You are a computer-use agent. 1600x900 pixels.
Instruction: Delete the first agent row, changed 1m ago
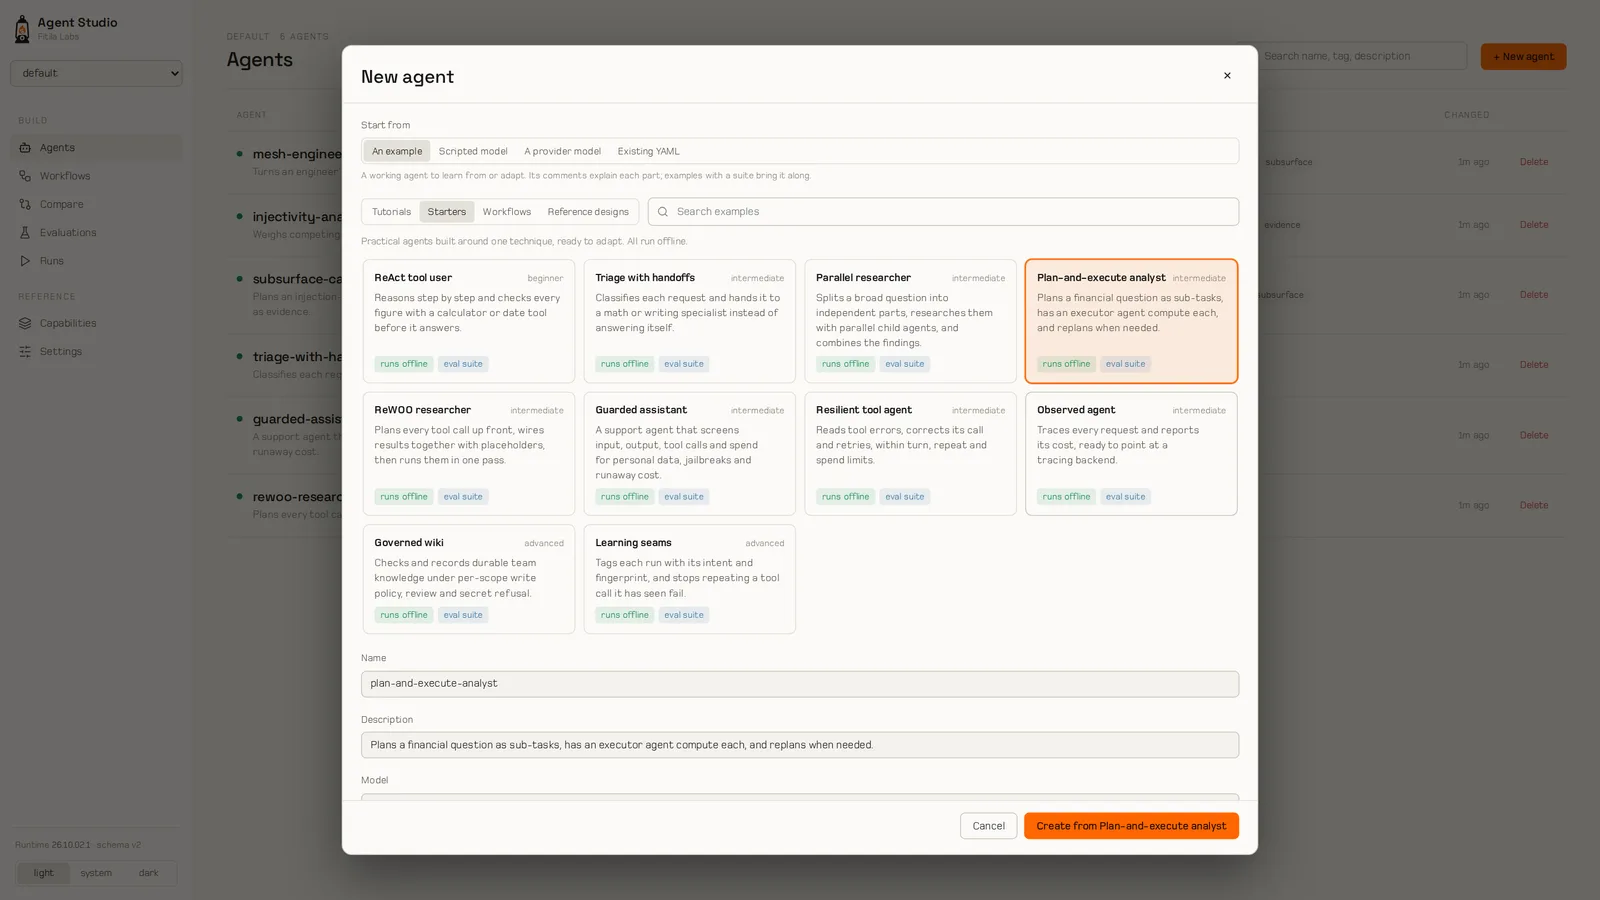click(1533, 162)
